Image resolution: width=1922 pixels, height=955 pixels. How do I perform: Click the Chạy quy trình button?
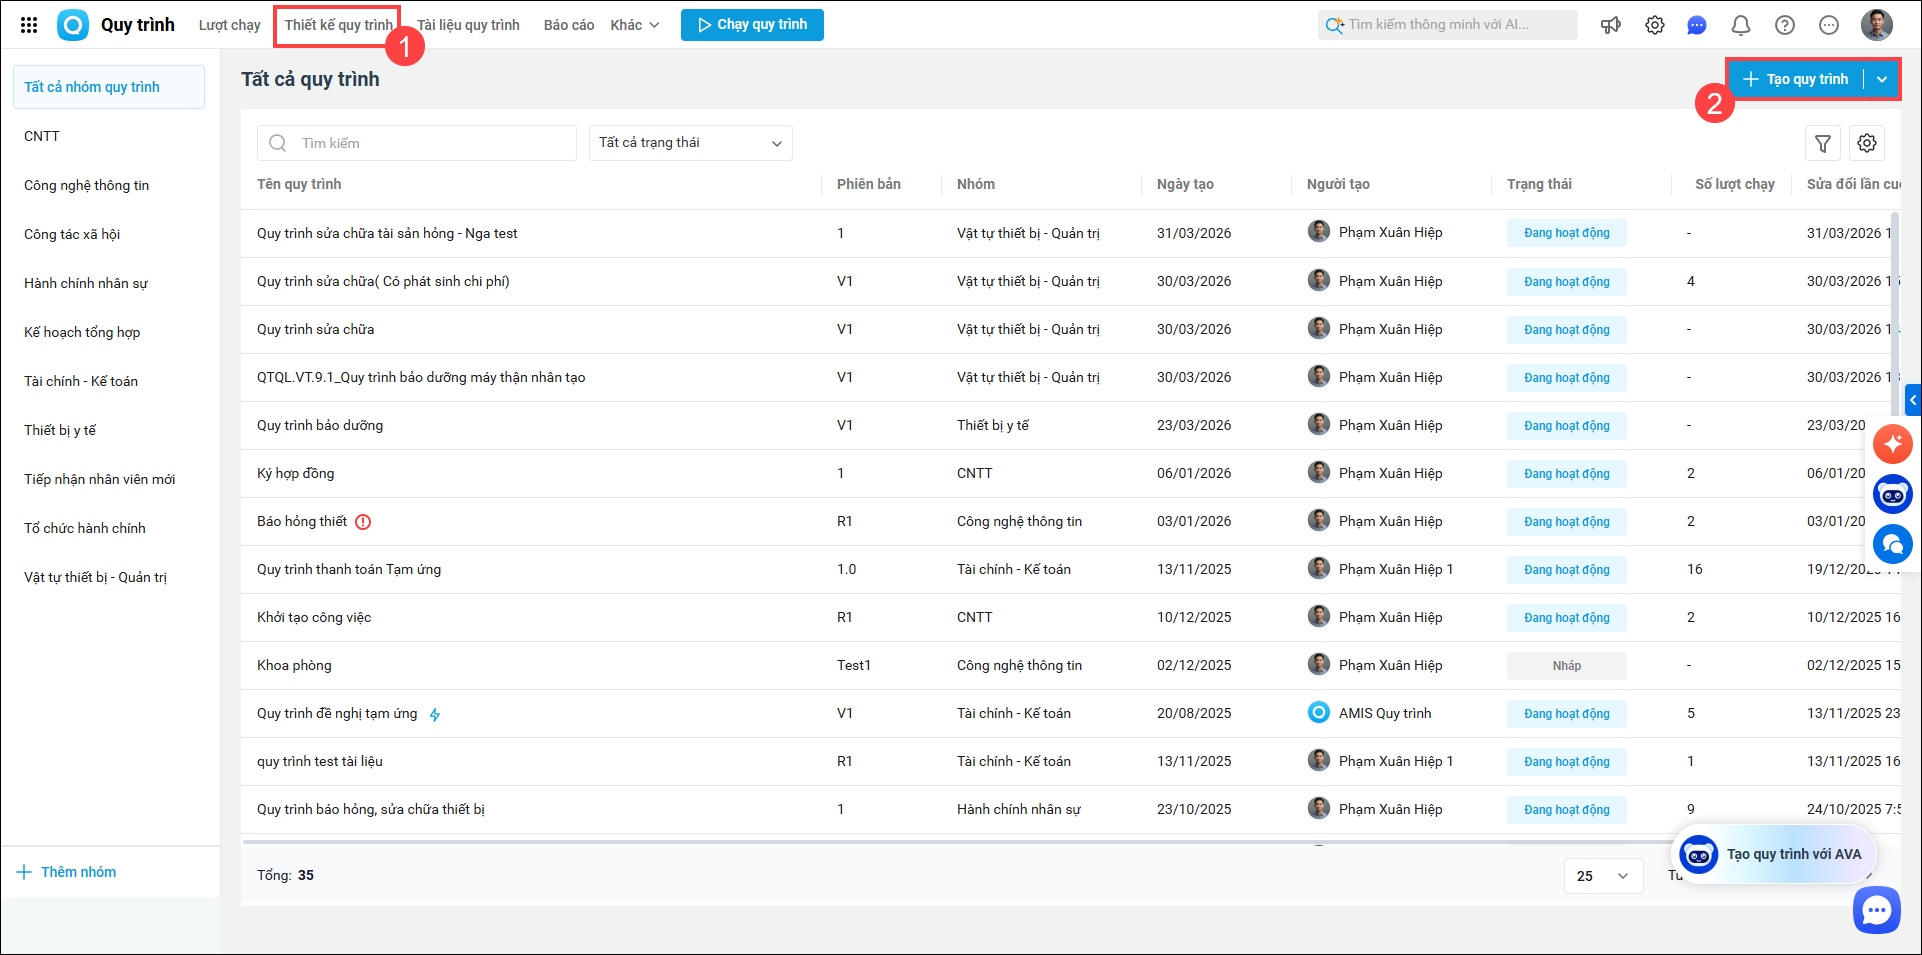pos(752,25)
